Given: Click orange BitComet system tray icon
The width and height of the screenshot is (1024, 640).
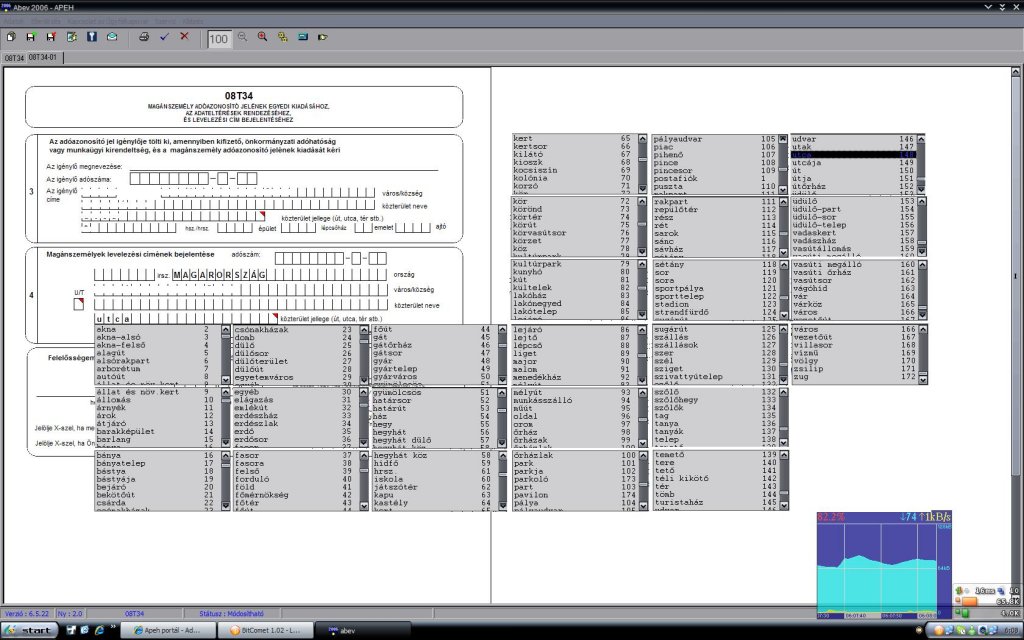Looking at the screenshot, I should click(x=938, y=630).
